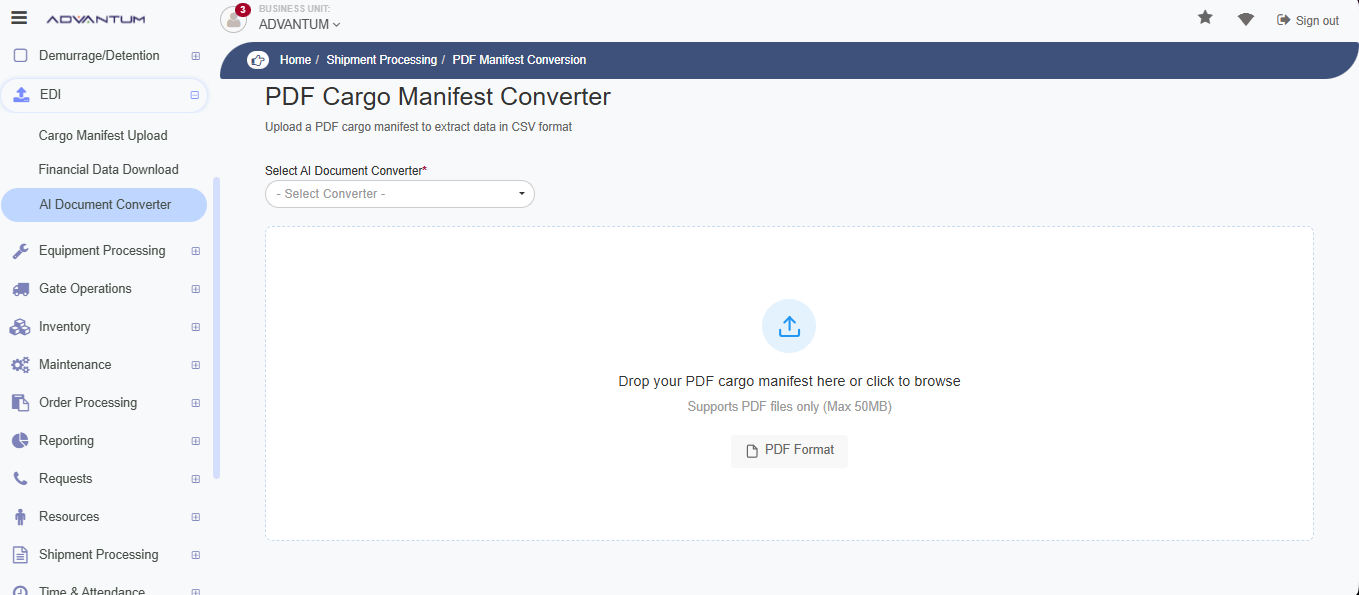
Task: Click the diamond icon near Sign out
Action: click(1245, 19)
